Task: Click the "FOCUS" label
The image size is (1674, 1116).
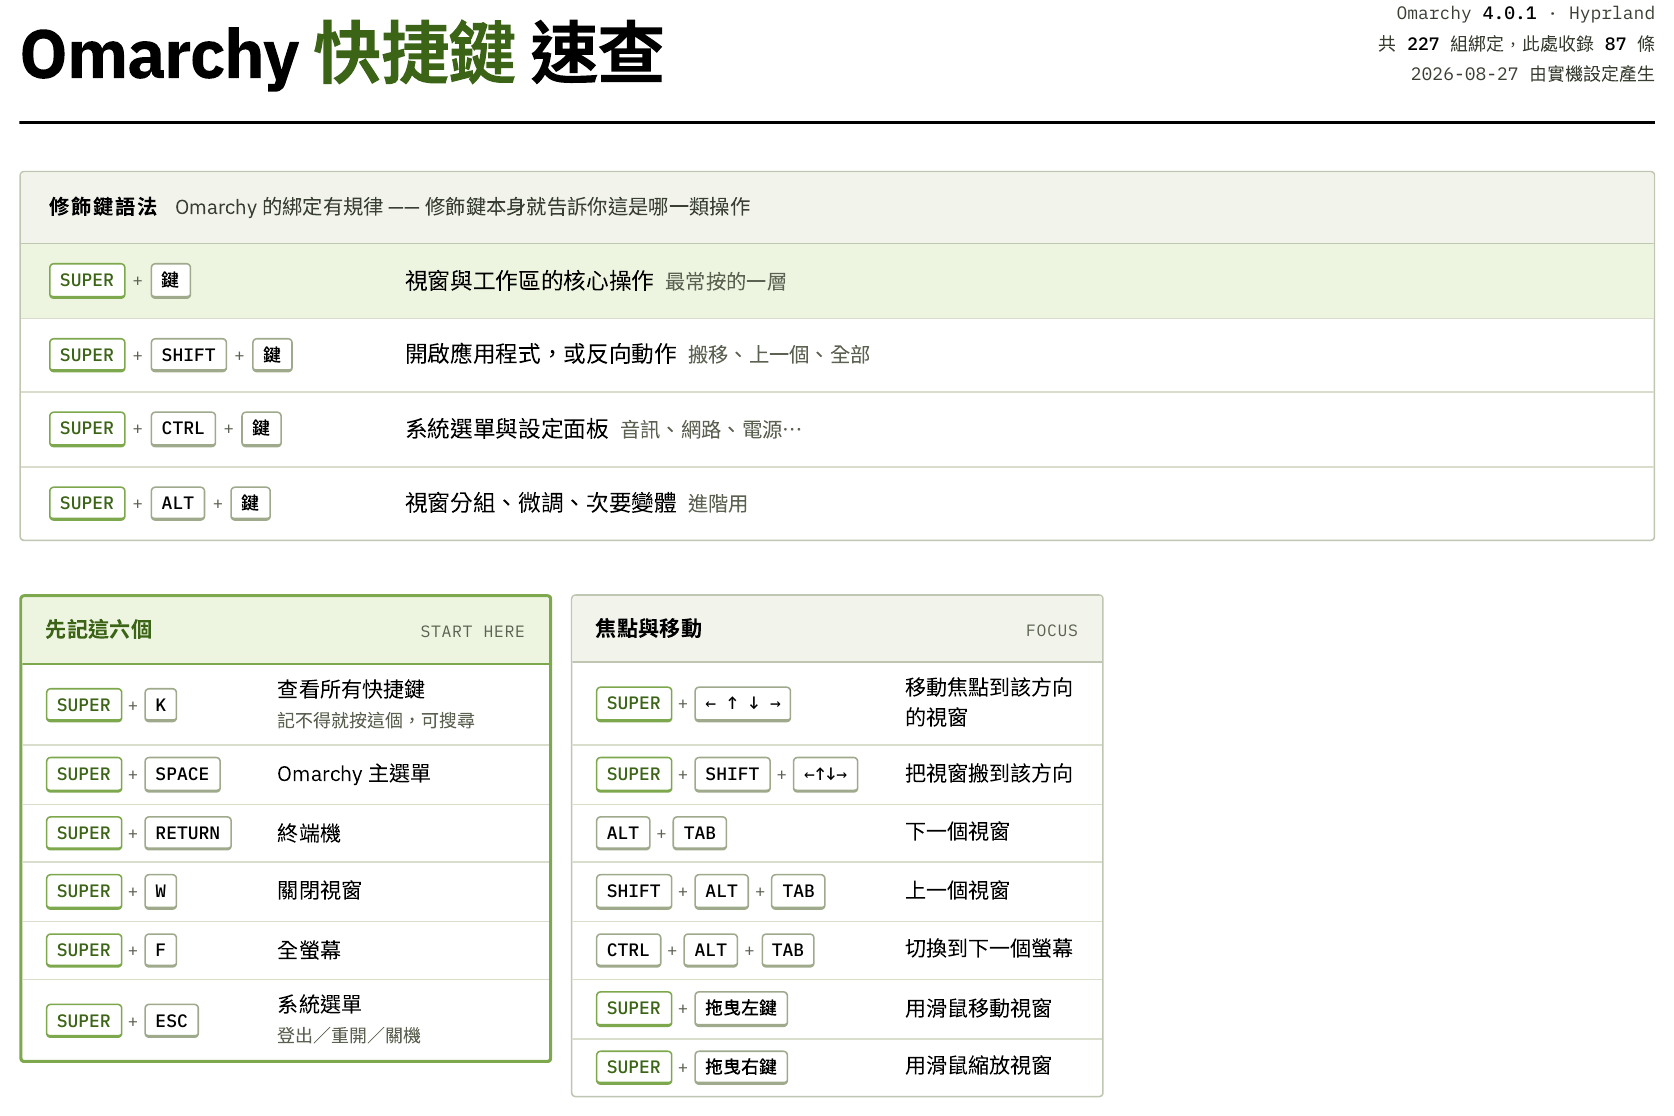Action: 1052,631
